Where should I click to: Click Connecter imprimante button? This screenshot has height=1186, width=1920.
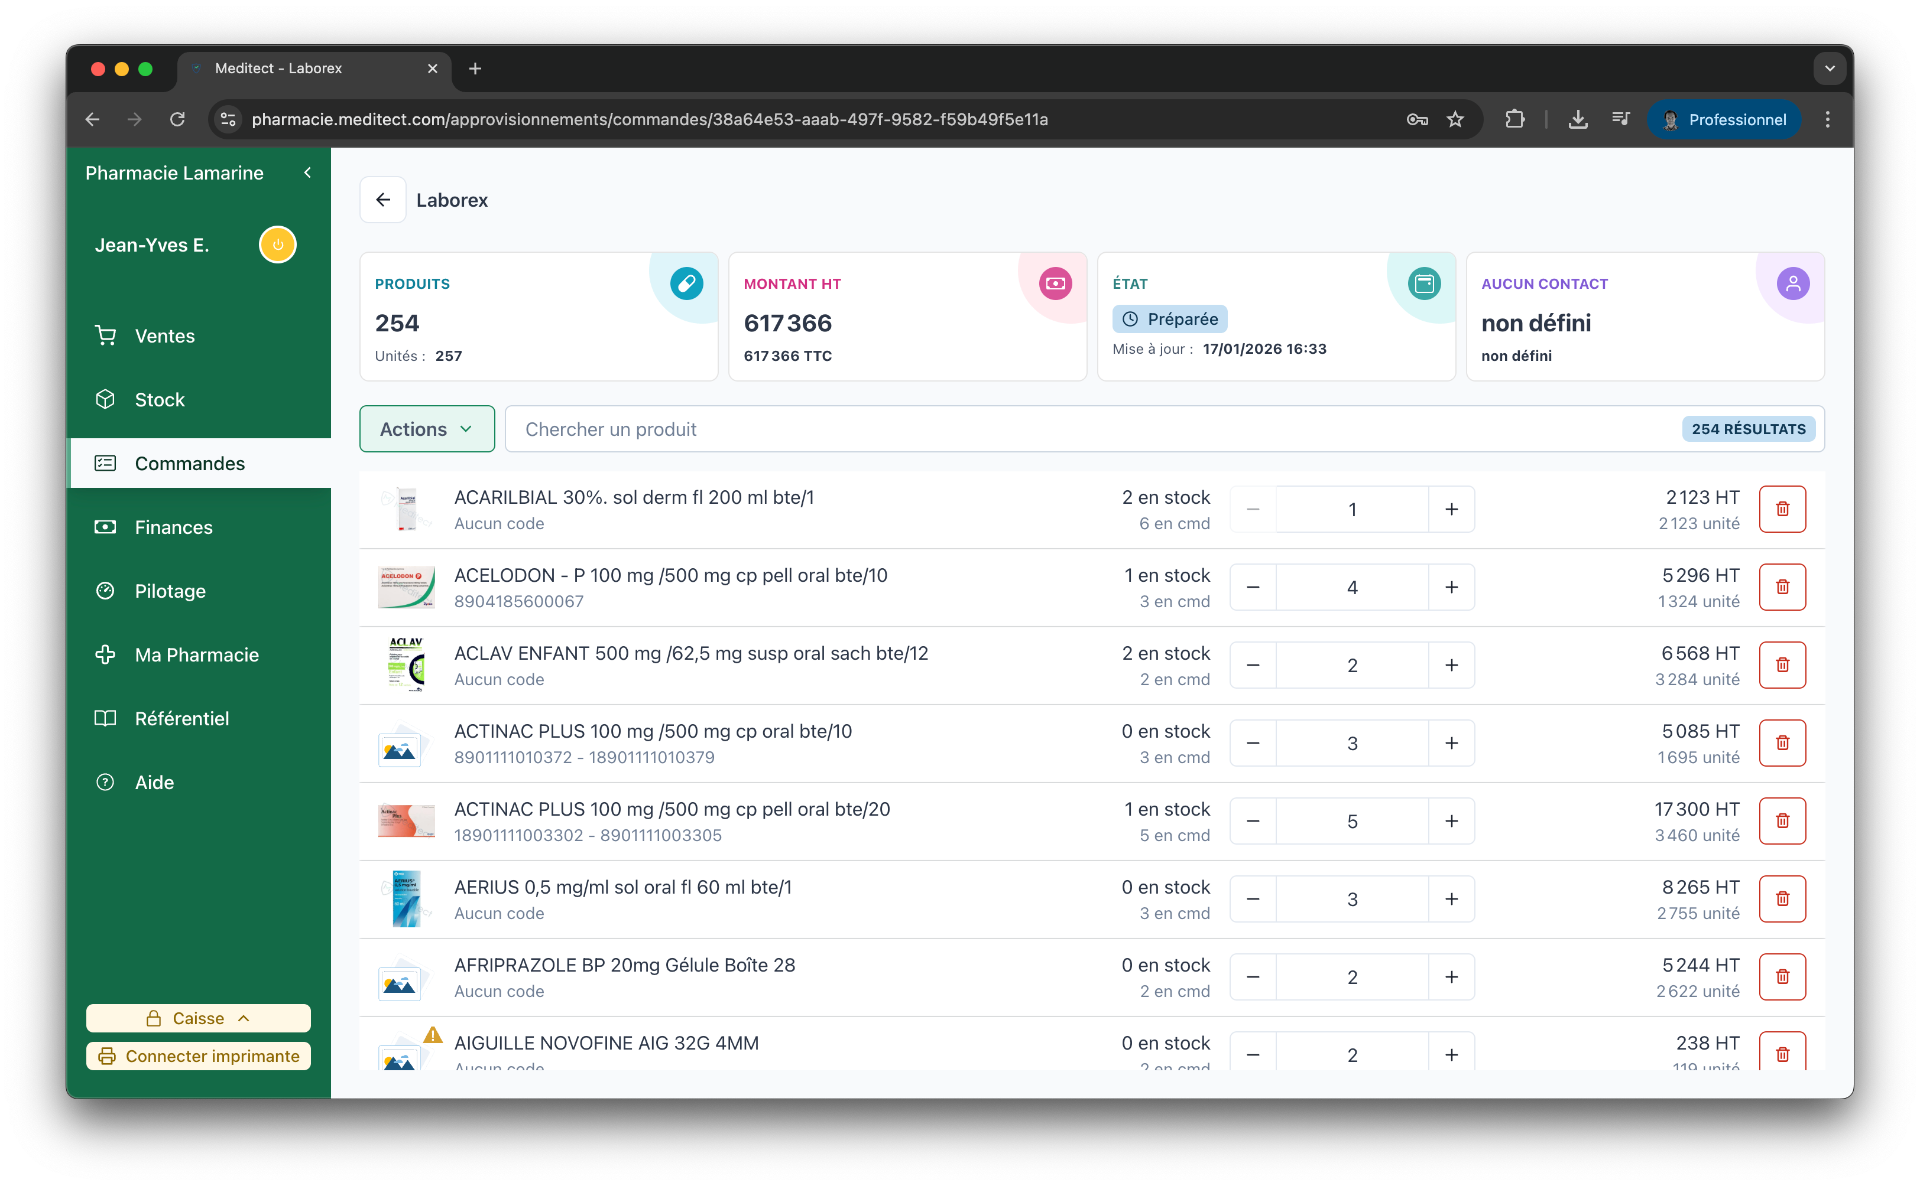[x=198, y=1056]
